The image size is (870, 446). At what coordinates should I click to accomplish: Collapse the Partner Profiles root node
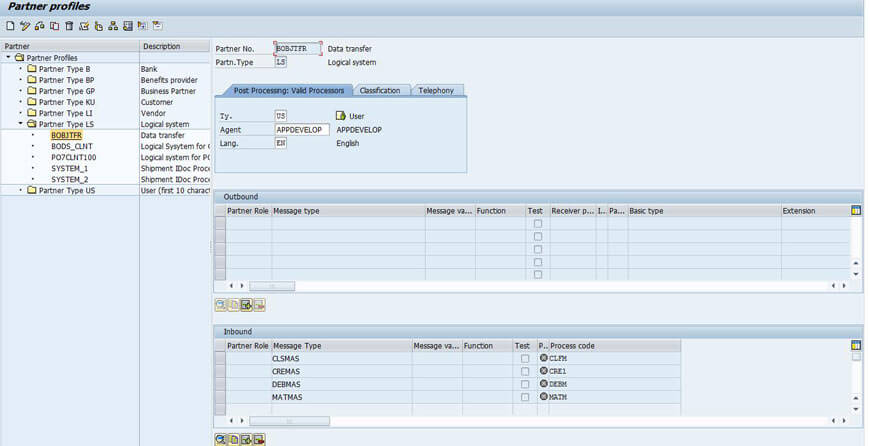pyautogui.click(x=9, y=58)
